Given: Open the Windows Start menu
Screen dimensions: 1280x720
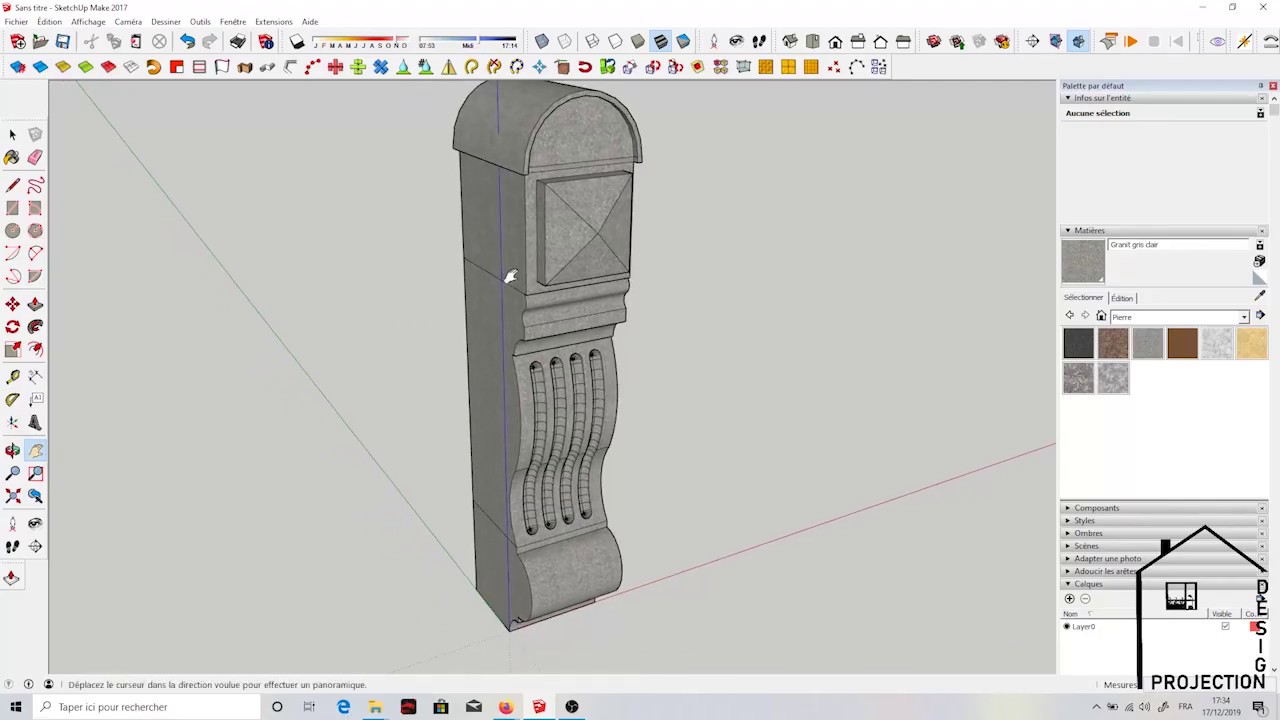Looking at the screenshot, I should coord(16,707).
